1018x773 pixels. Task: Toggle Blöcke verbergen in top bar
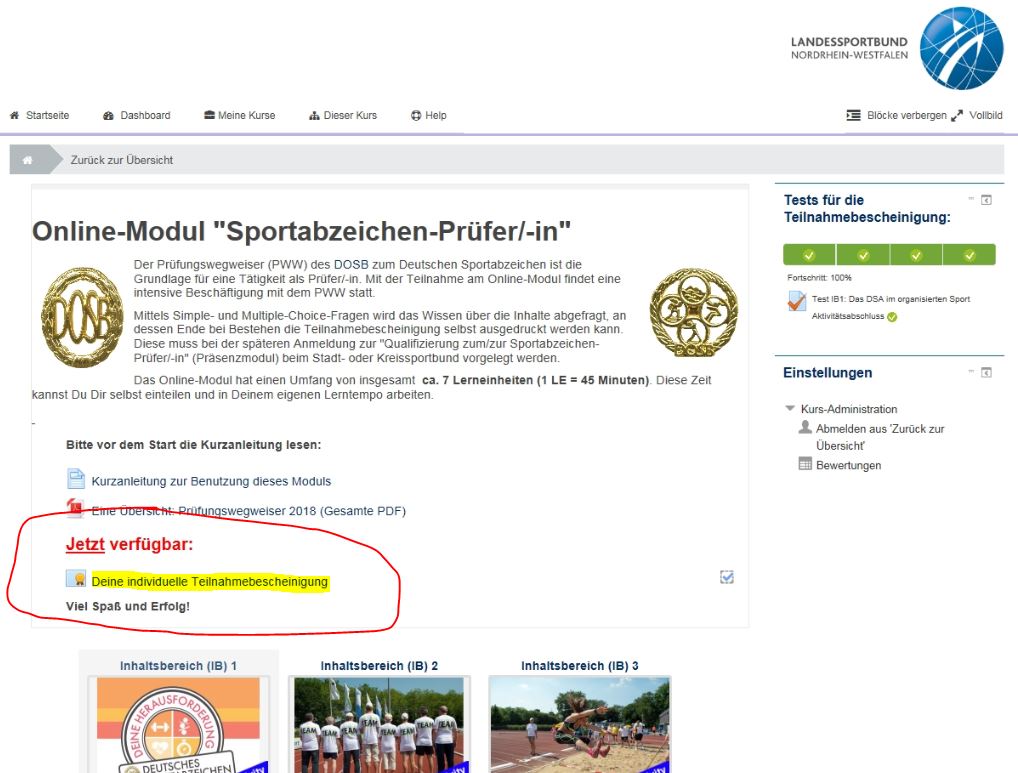coord(897,116)
